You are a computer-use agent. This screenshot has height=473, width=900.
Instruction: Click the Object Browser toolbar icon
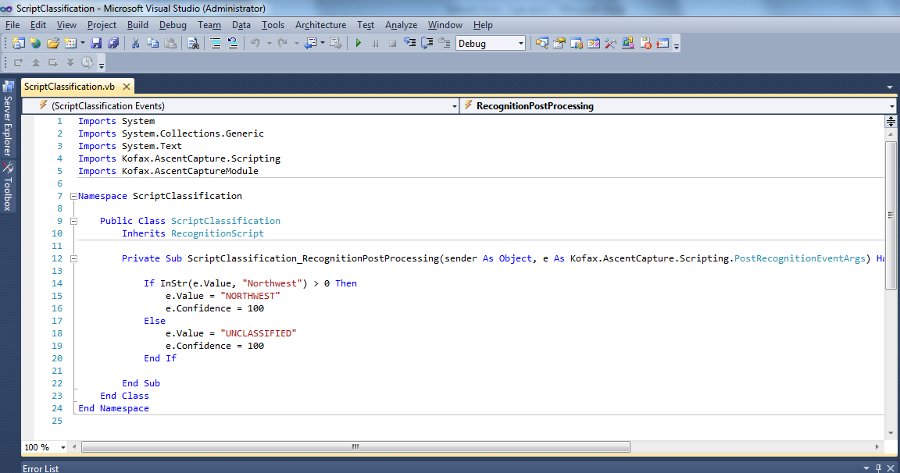click(x=593, y=44)
